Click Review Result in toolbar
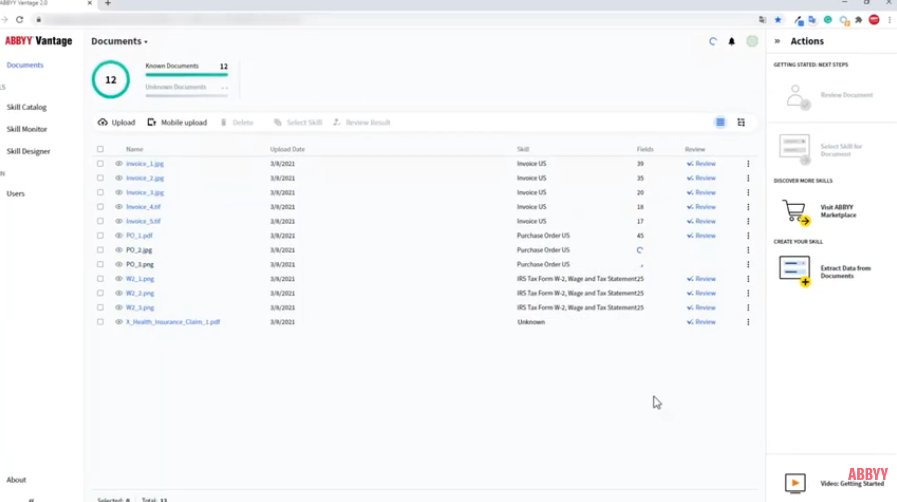897x502 pixels. (362, 122)
